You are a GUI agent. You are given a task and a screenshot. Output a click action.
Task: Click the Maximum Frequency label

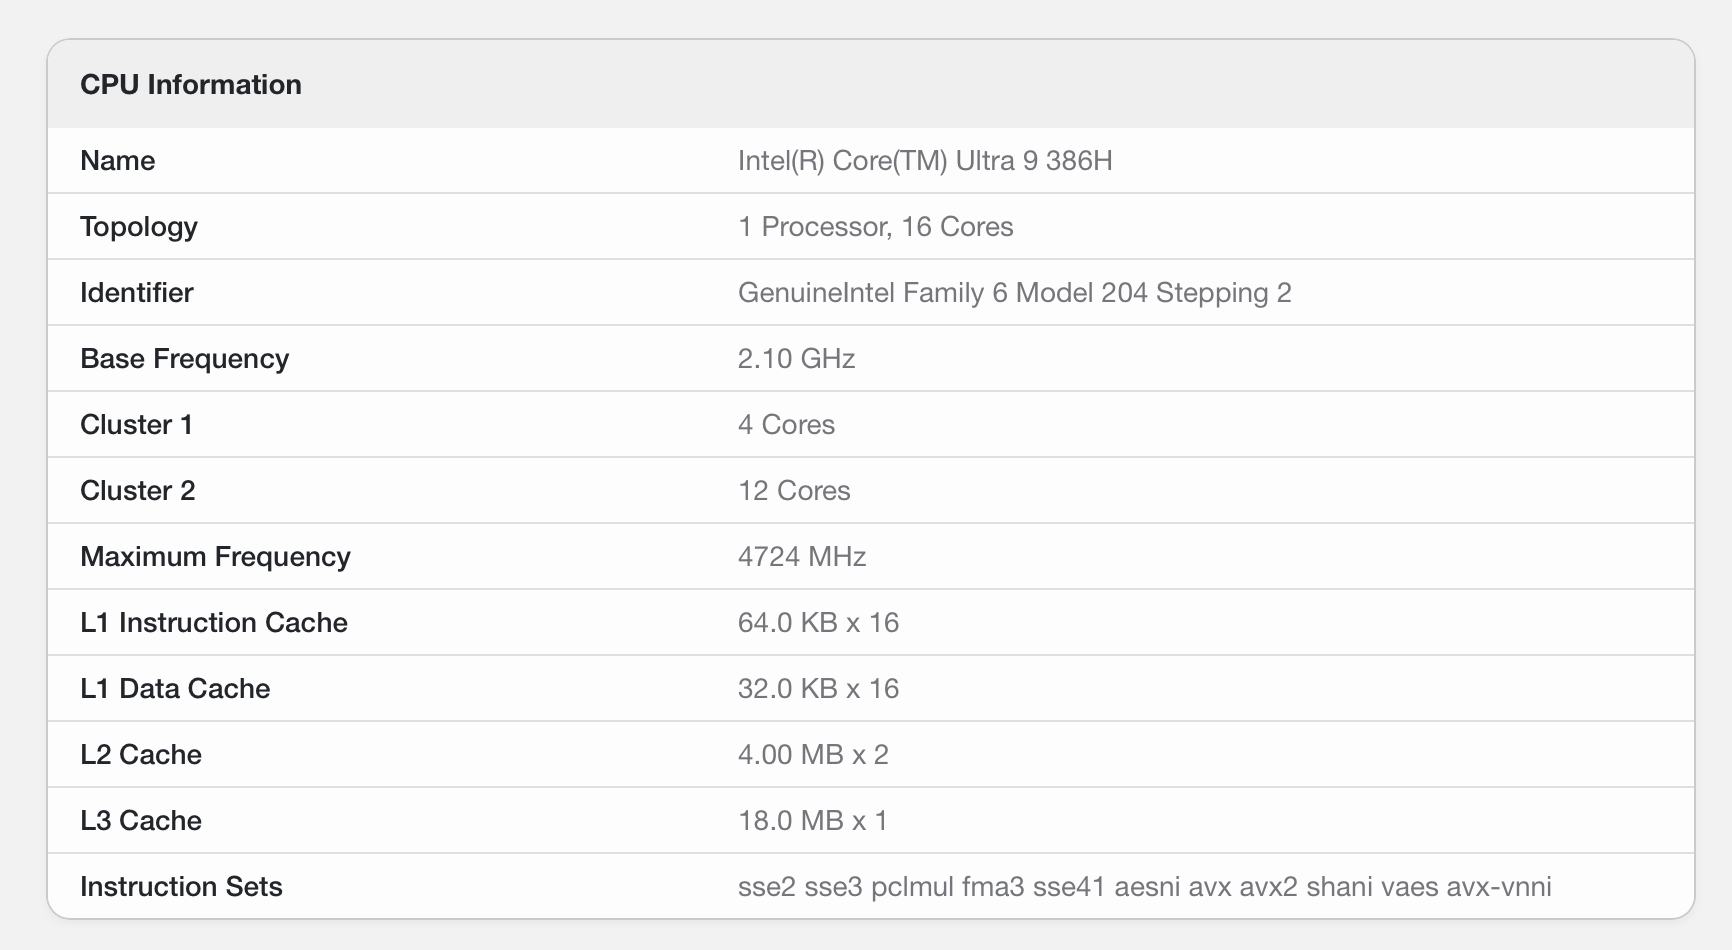tap(215, 557)
